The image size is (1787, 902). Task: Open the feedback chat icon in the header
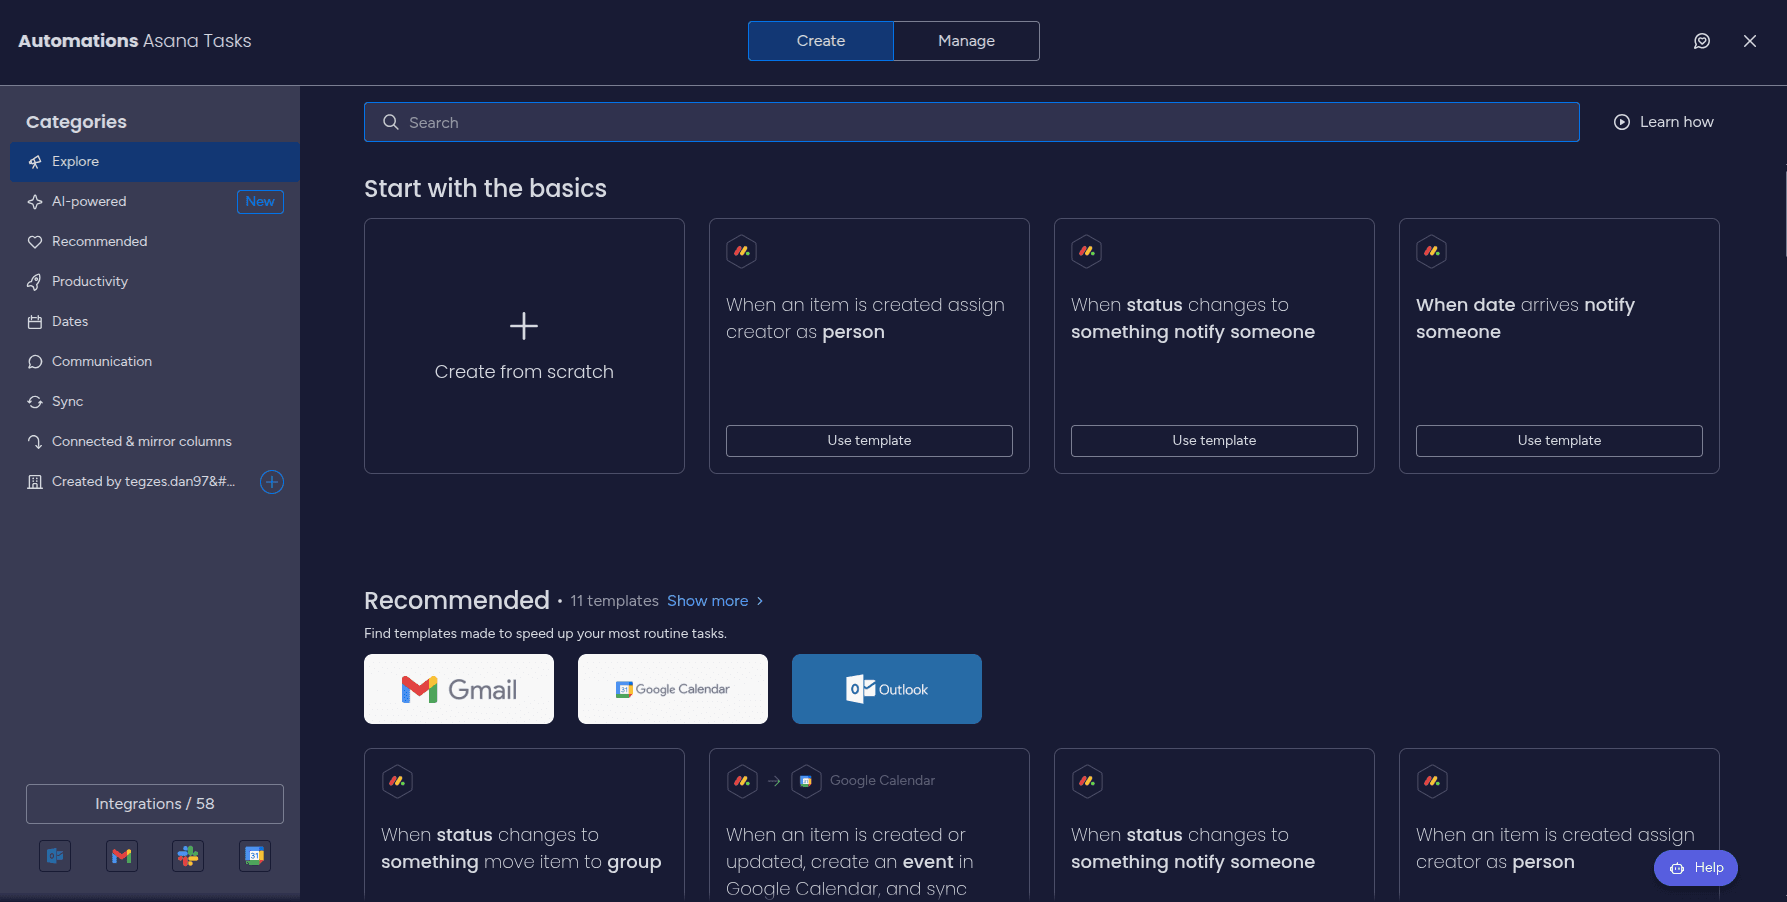point(1702,41)
